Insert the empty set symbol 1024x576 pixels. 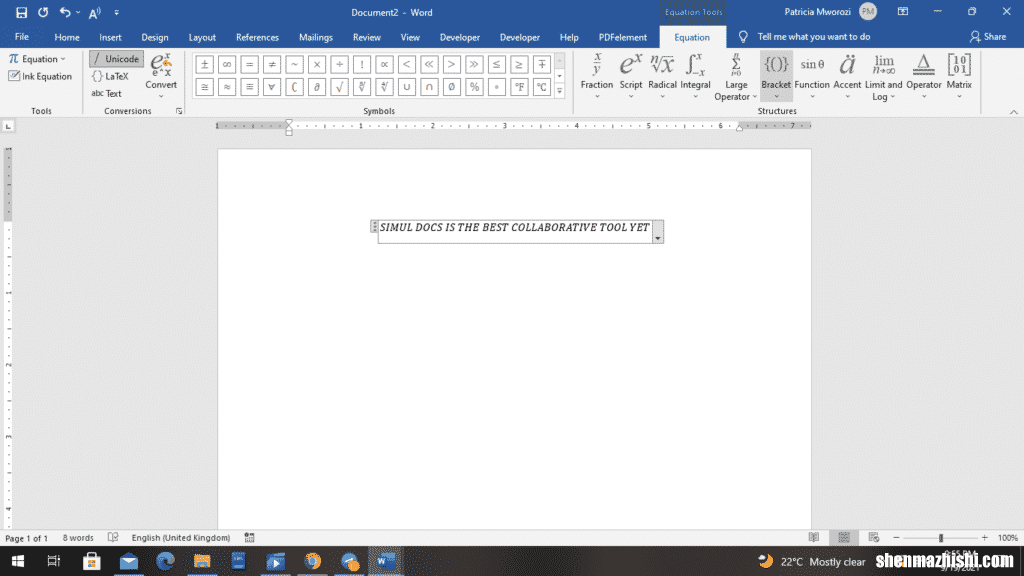(452, 87)
